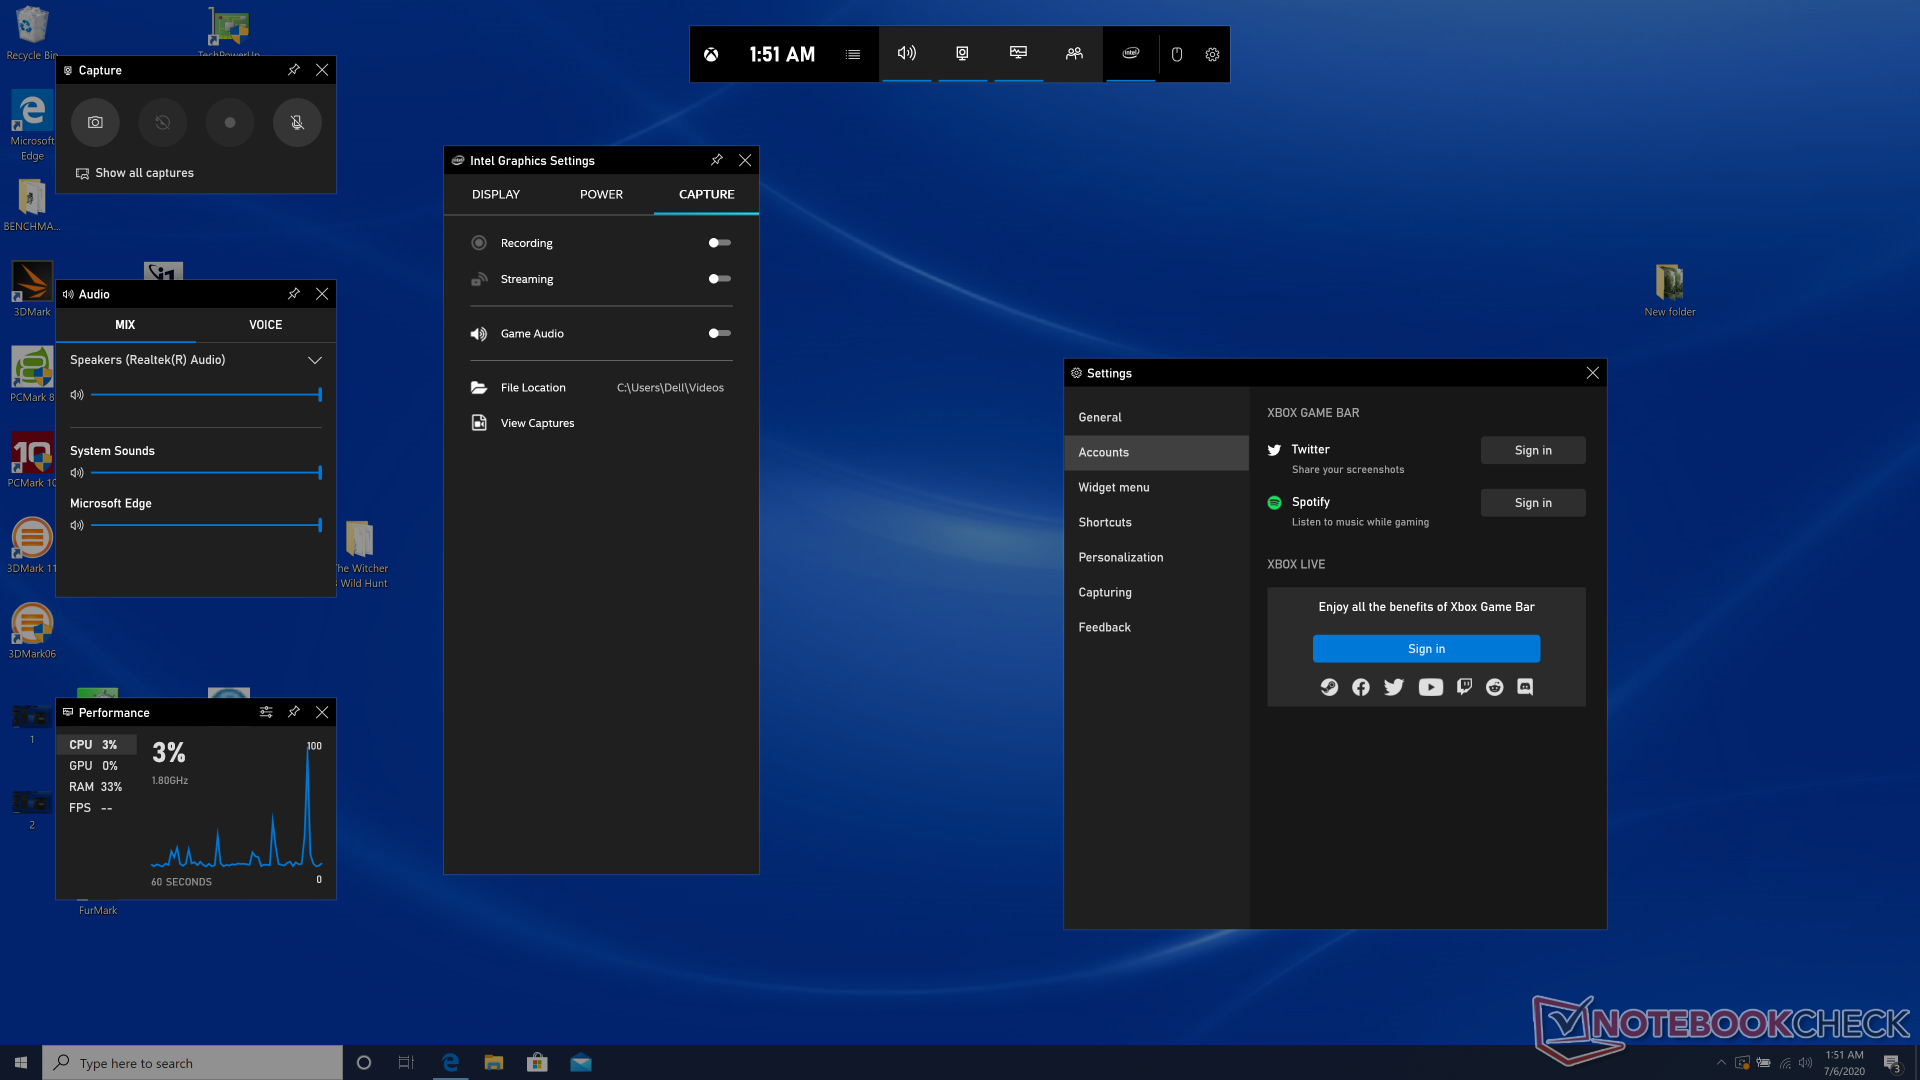Open View Captures in Intel Graphics
Image resolution: width=1920 pixels, height=1080 pixels.
523,424
